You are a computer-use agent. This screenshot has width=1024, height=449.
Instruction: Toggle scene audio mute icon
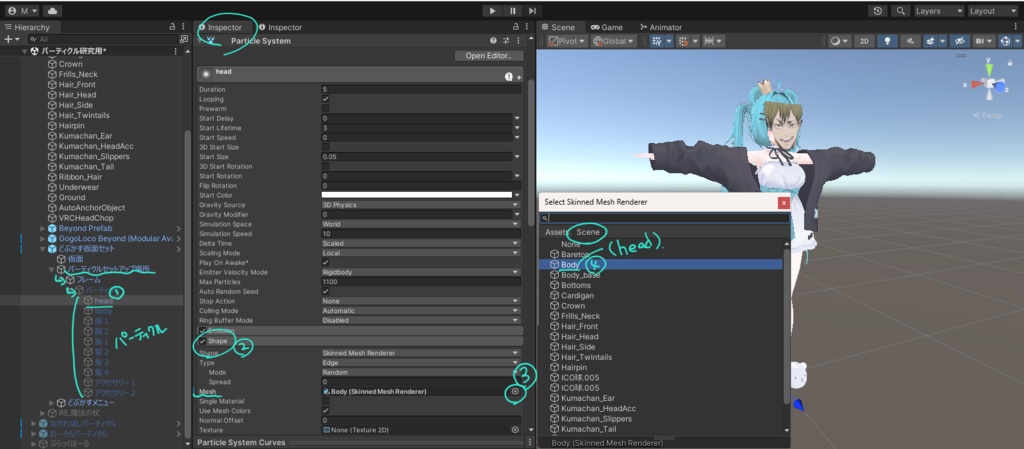coord(910,41)
